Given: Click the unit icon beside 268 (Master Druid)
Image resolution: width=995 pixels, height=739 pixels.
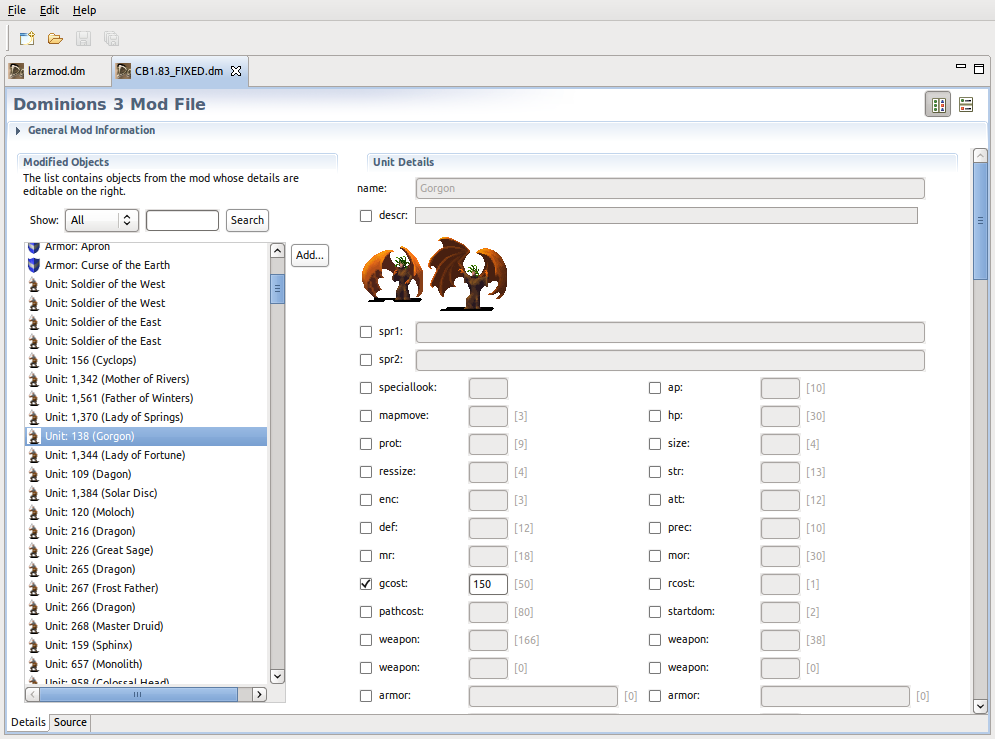Looking at the screenshot, I should (34, 627).
